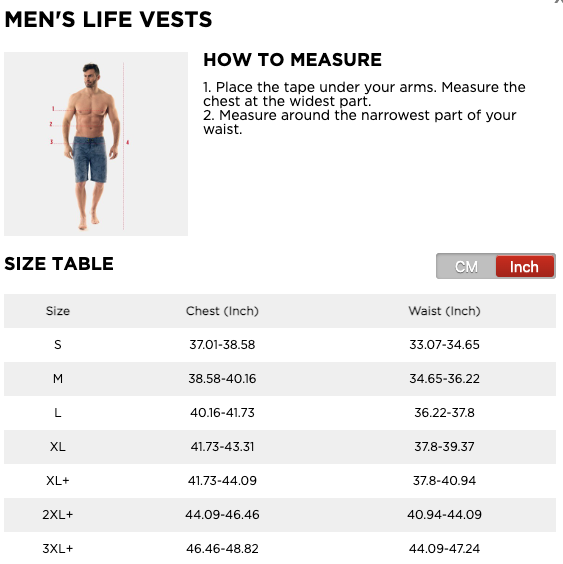Select the 3XL+ size row label

click(58, 549)
